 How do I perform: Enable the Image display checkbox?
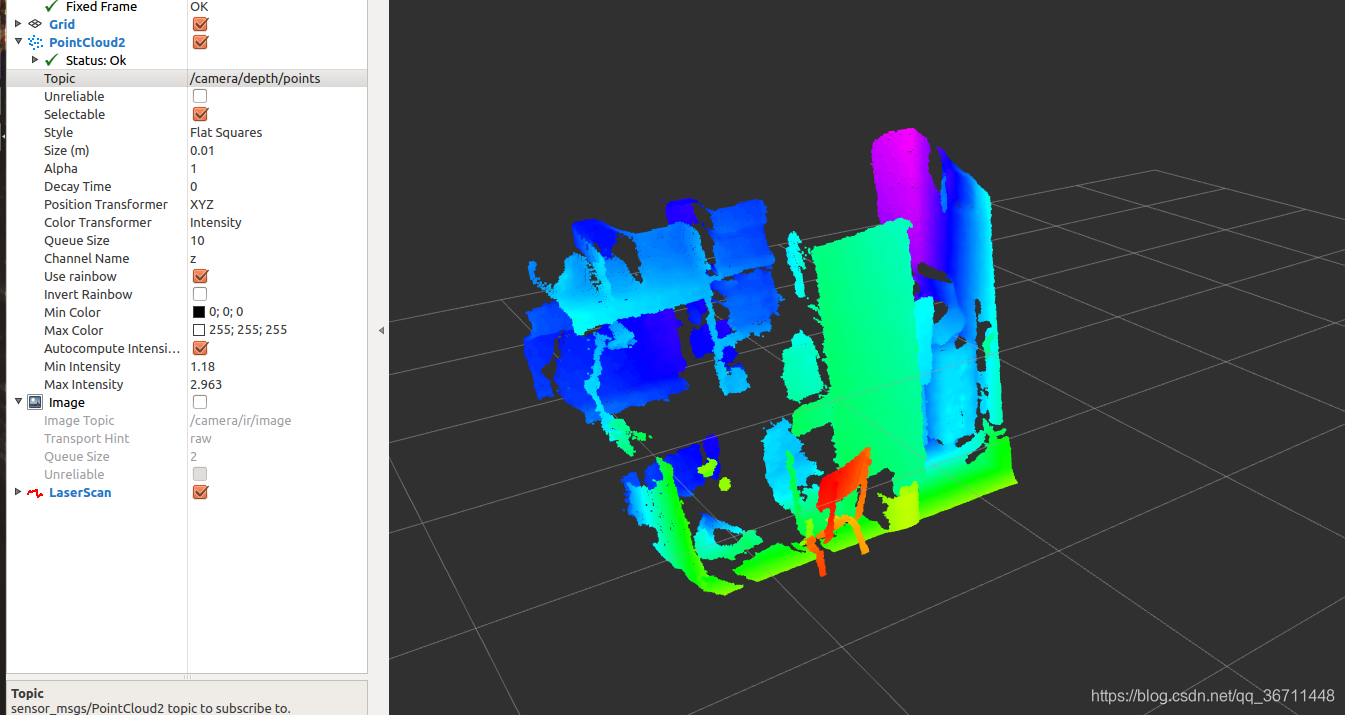click(200, 402)
